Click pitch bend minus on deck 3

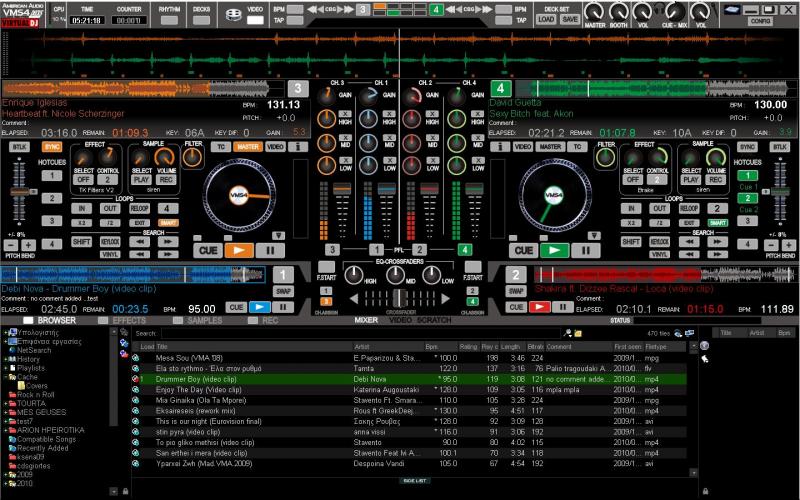(x=11, y=244)
